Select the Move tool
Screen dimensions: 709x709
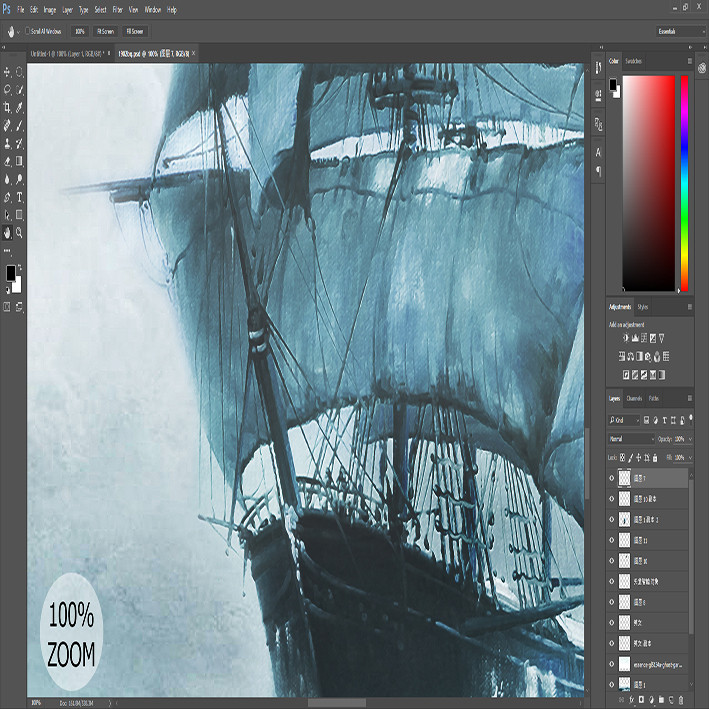[7, 72]
